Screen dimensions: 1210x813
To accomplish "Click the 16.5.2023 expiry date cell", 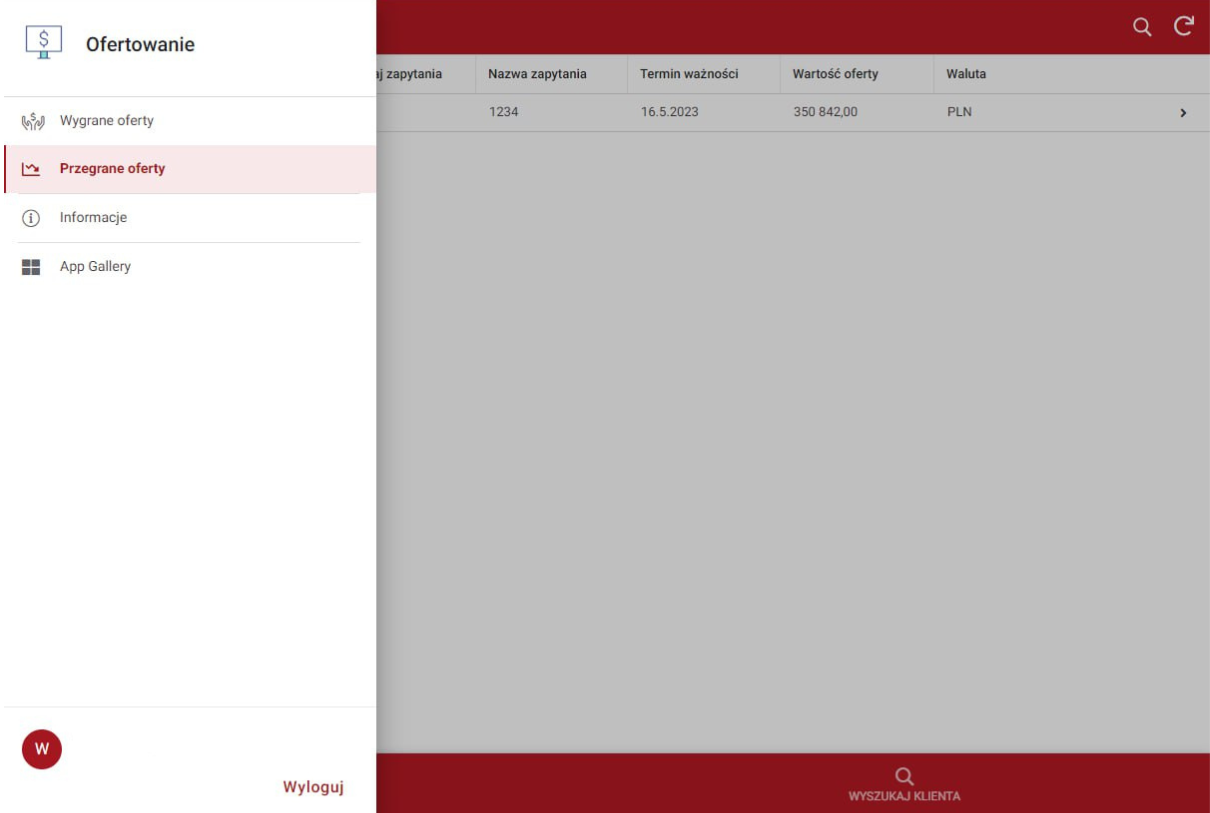I will (x=670, y=112).
